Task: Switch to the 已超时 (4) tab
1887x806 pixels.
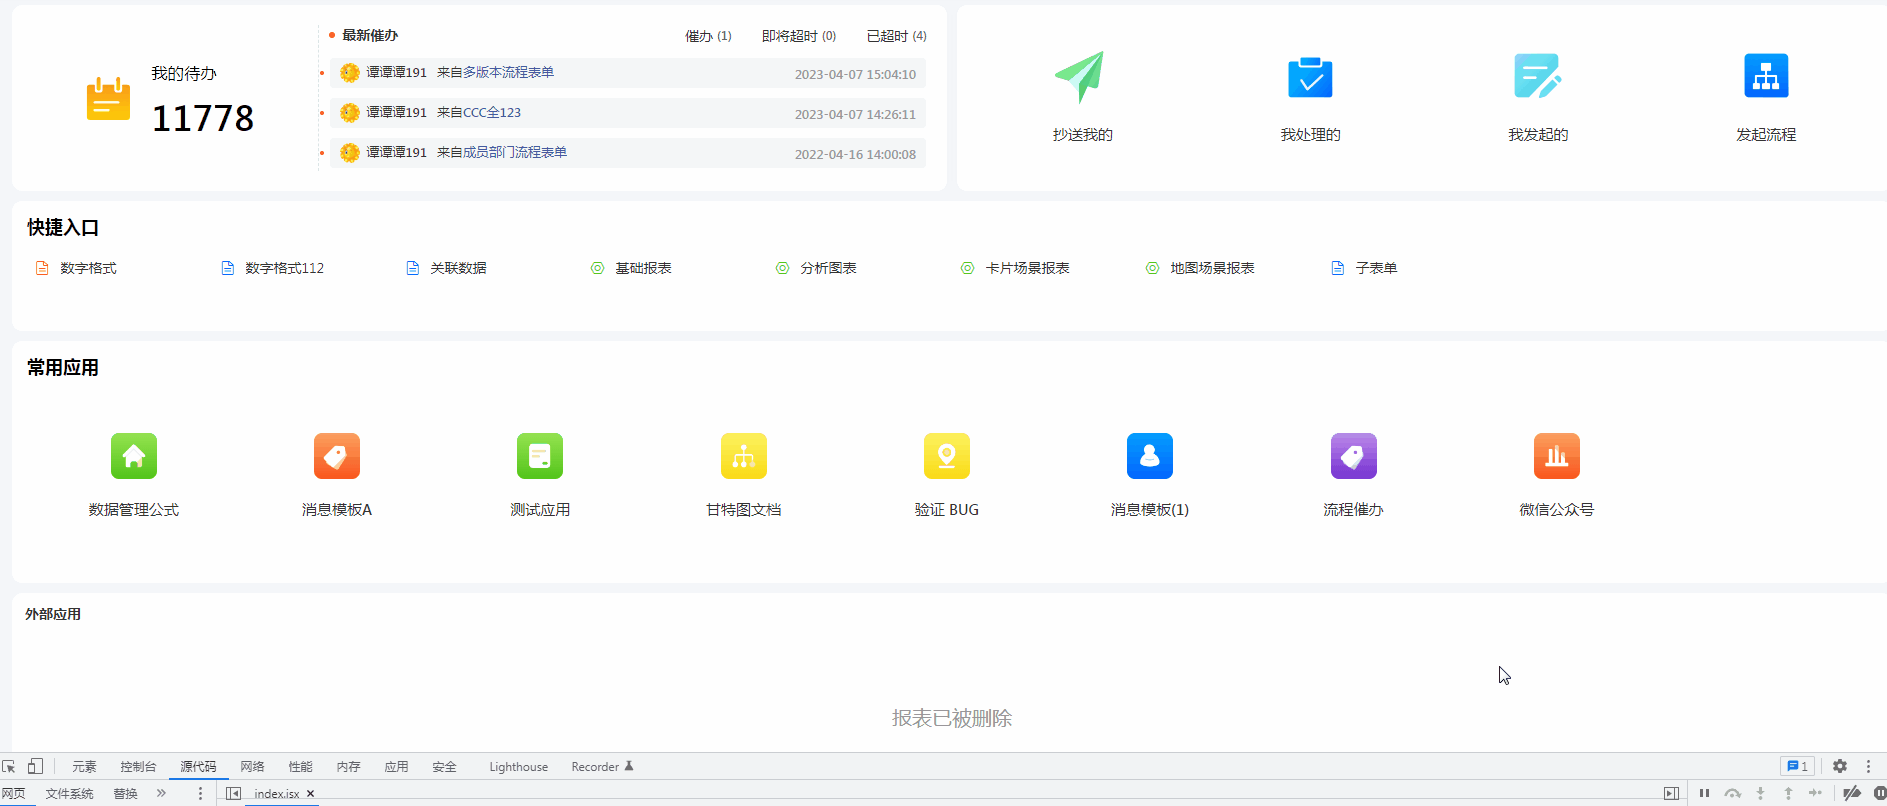Action: pyautogui.click(x=896, y=36)
